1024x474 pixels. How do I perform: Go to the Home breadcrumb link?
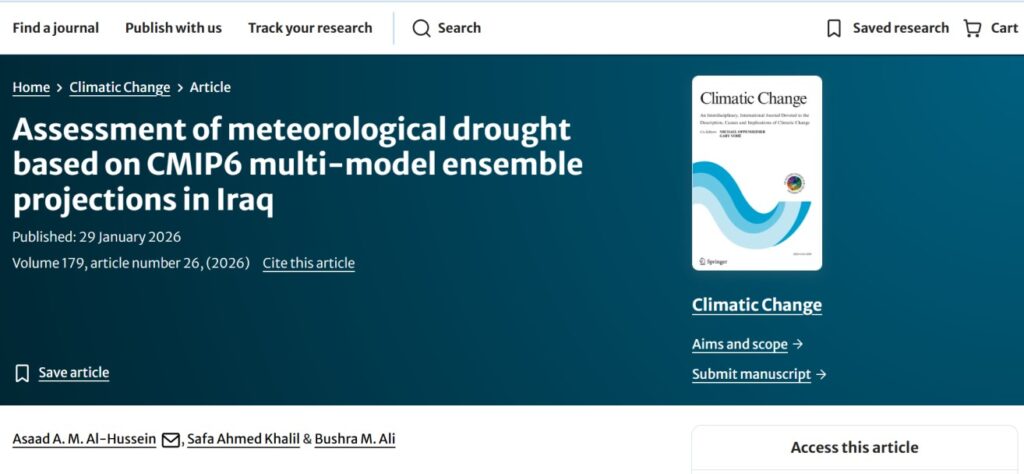click(x=31, y=87)
